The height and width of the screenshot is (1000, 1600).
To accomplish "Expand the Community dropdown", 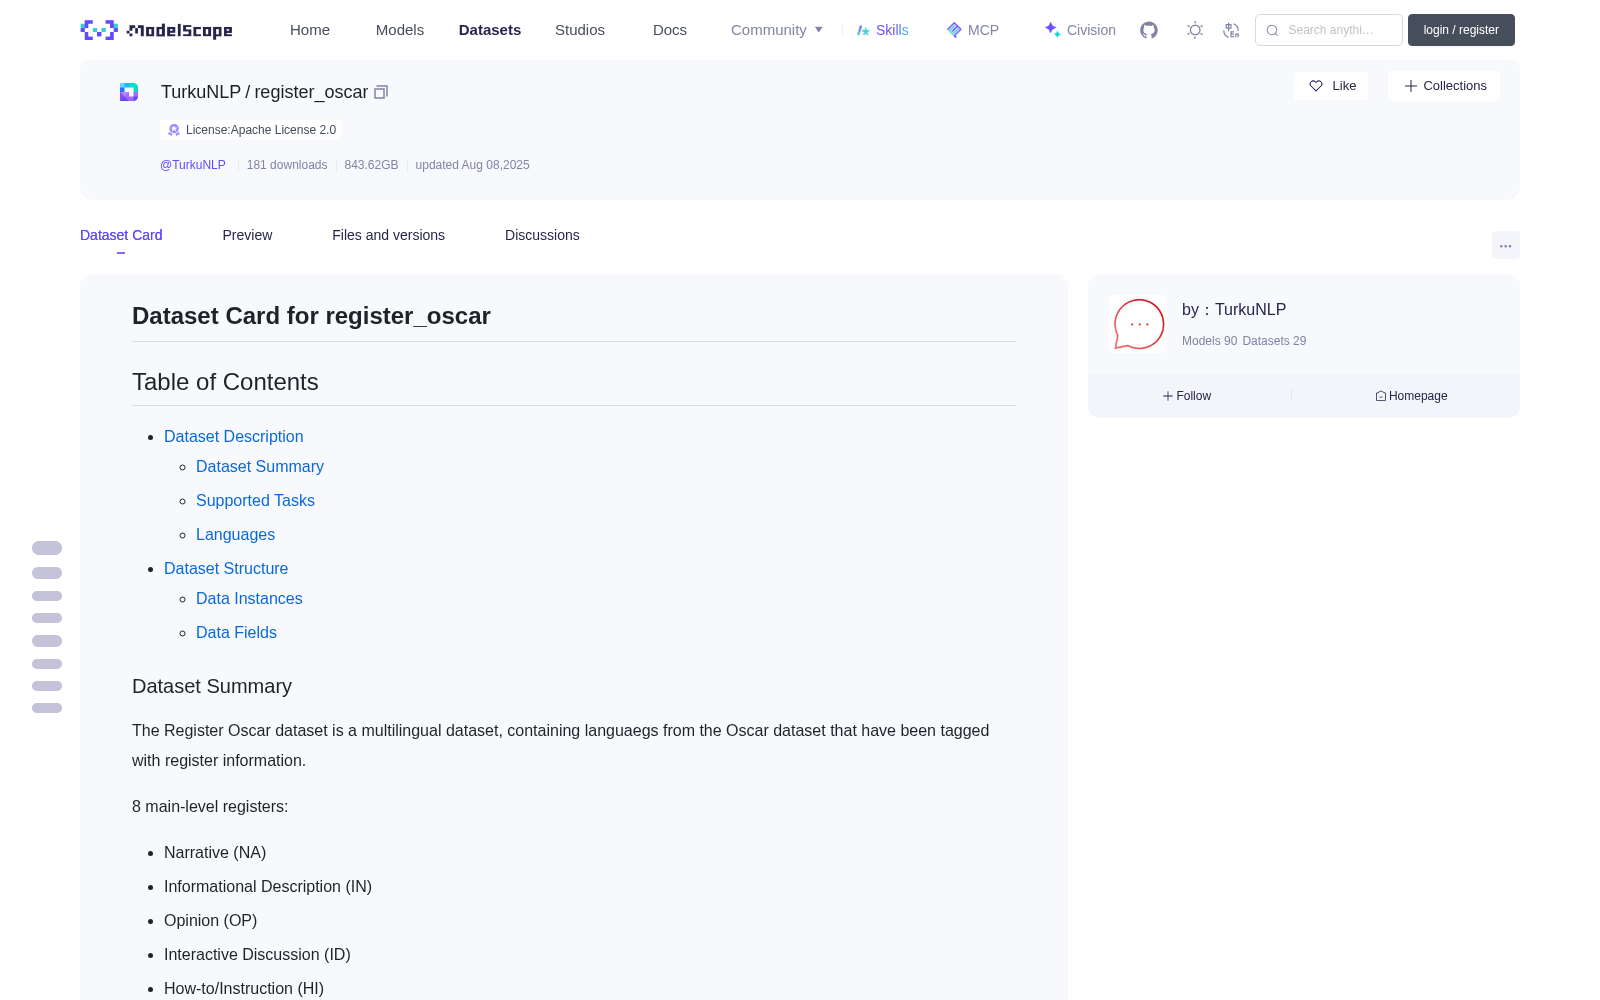I will click(777, 30).
